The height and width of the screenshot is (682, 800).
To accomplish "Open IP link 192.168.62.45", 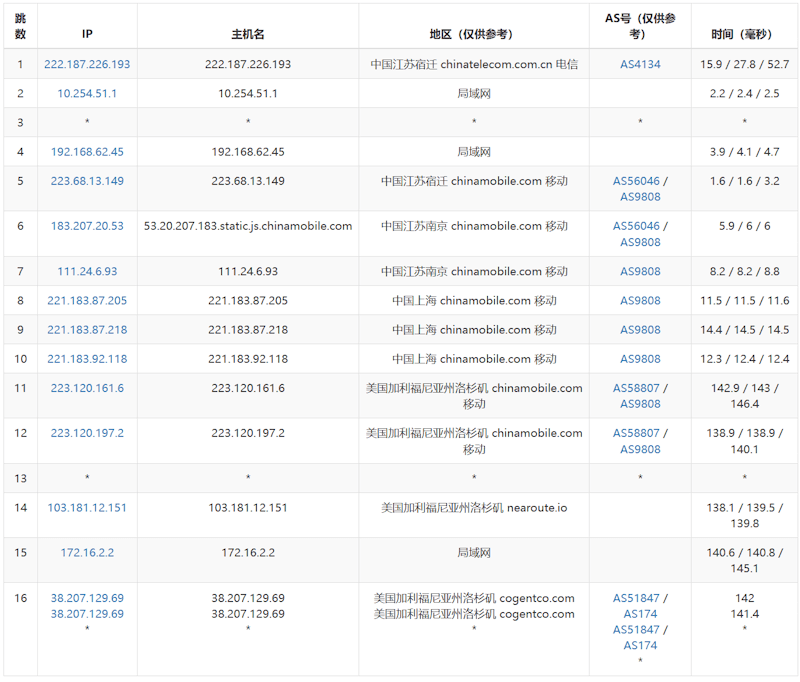I will 87,151.
